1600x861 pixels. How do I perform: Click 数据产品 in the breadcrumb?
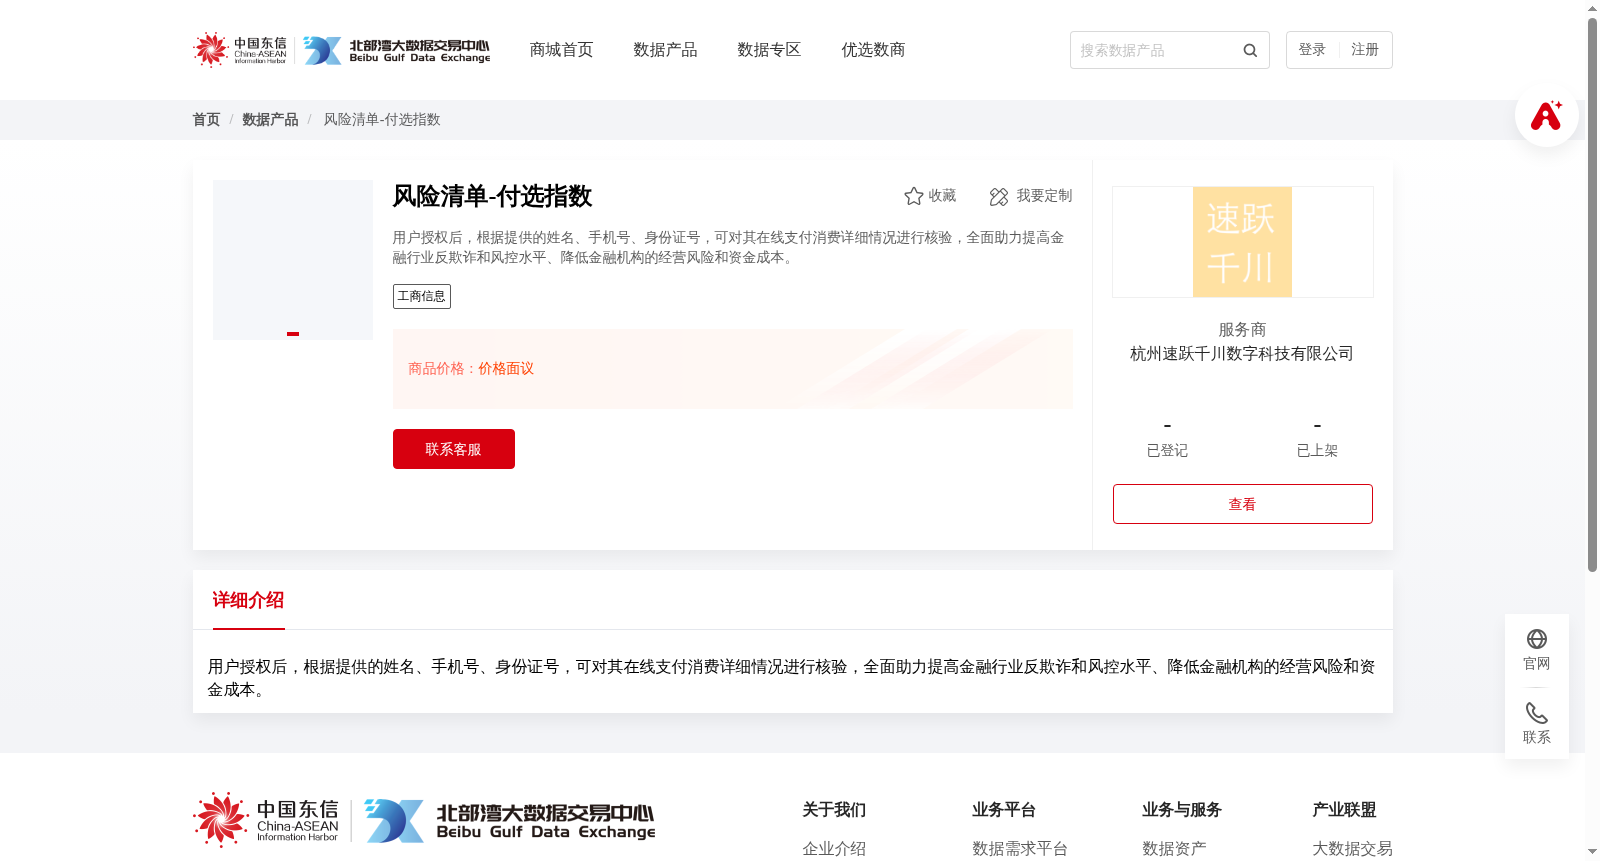(270, 119)
